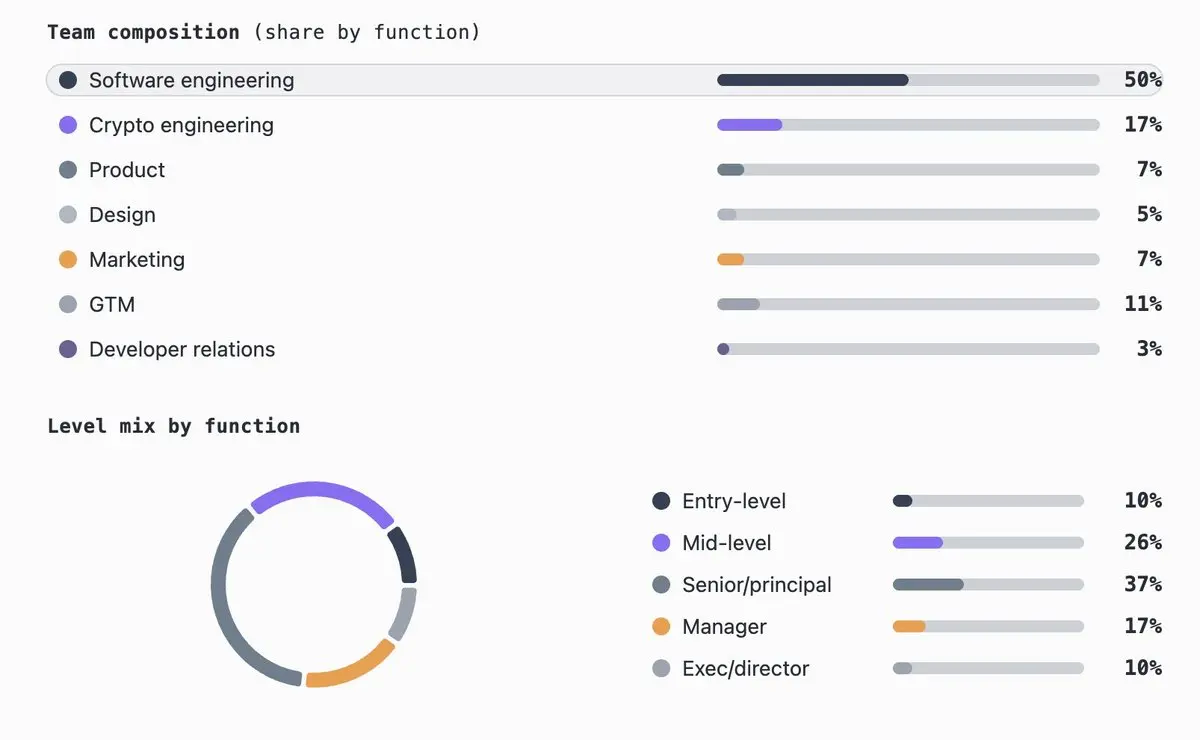Click the GTM function label
The image size is (1200, 740).
click(112, 305)
